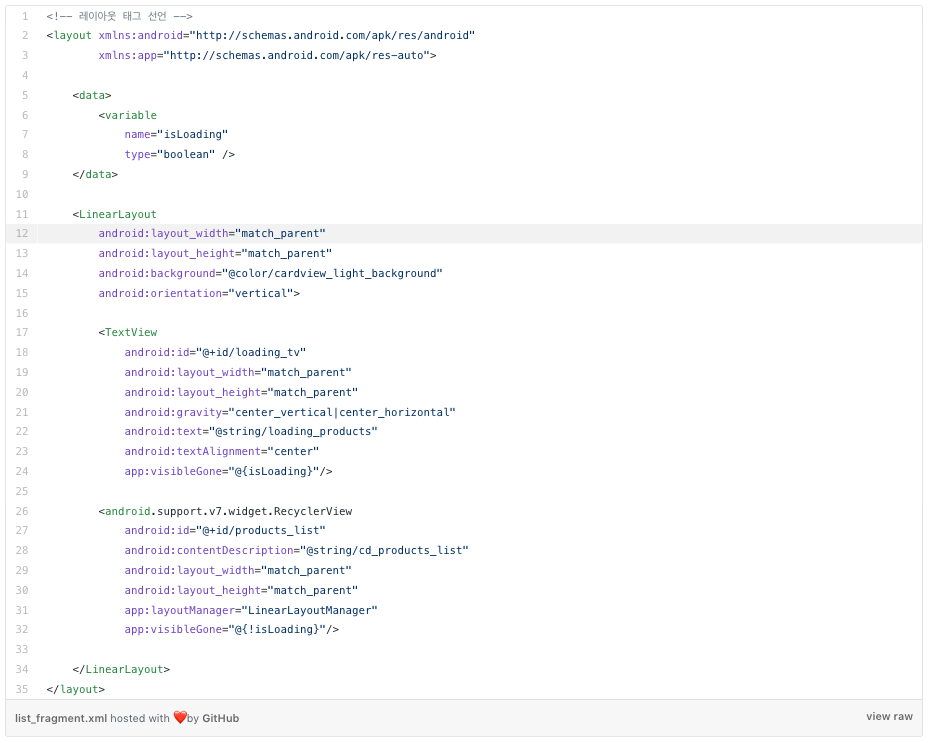
Task: Select line number 26 in the gutter
Action: click(22, 511)
